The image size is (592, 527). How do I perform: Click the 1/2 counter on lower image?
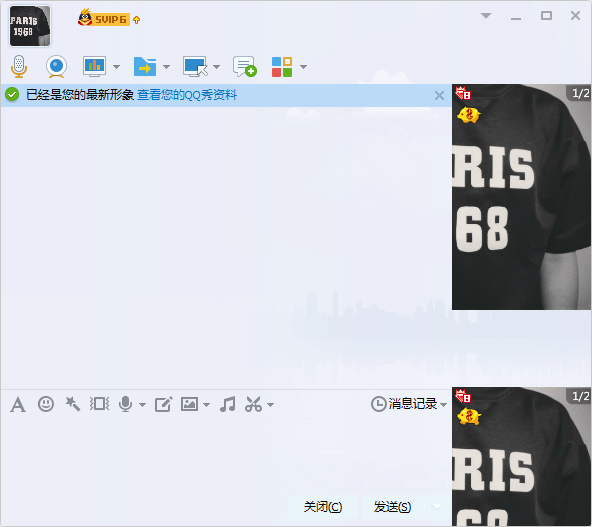[580, 396]
